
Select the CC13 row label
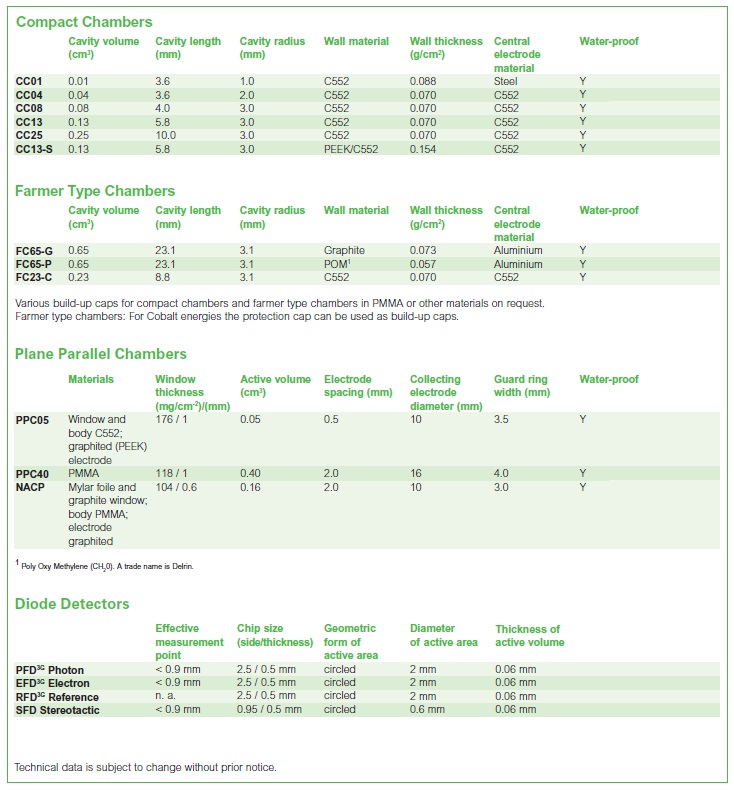[x=29, y=122]
